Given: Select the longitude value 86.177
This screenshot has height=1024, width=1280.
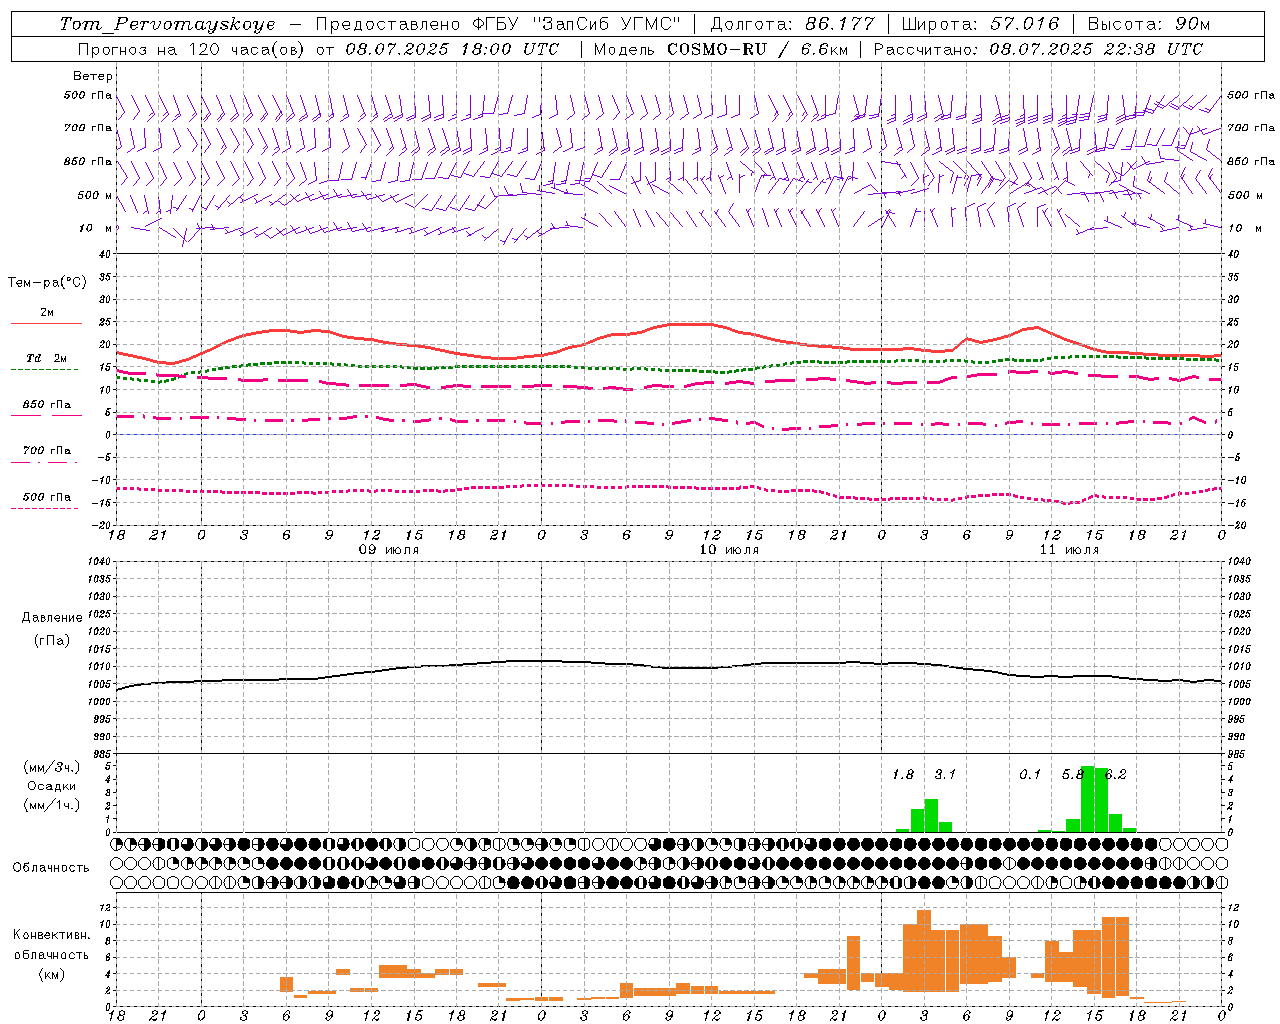Looking at the screenshot, I should 840,24.
